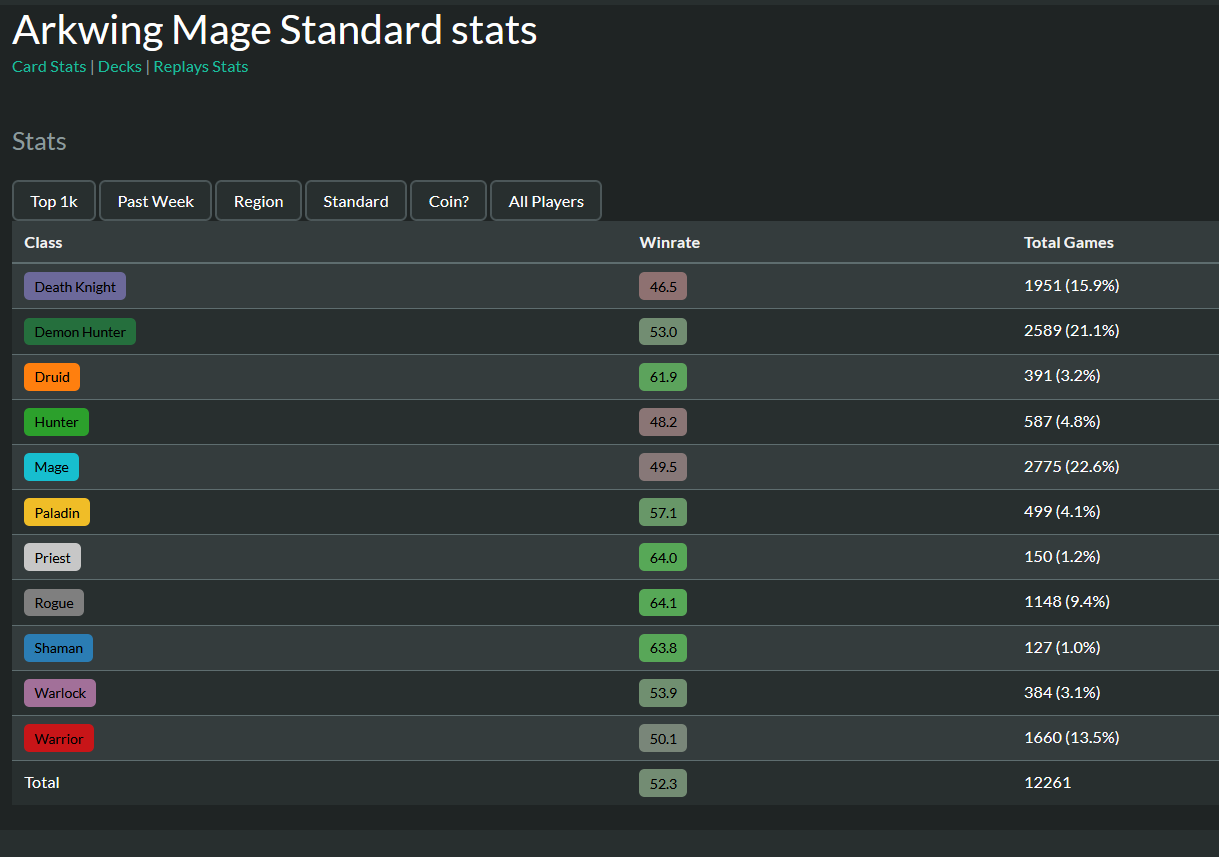Open the Top 1k rank filter
This screenshot has height=857, width=1219.
(x=54, y=201)
